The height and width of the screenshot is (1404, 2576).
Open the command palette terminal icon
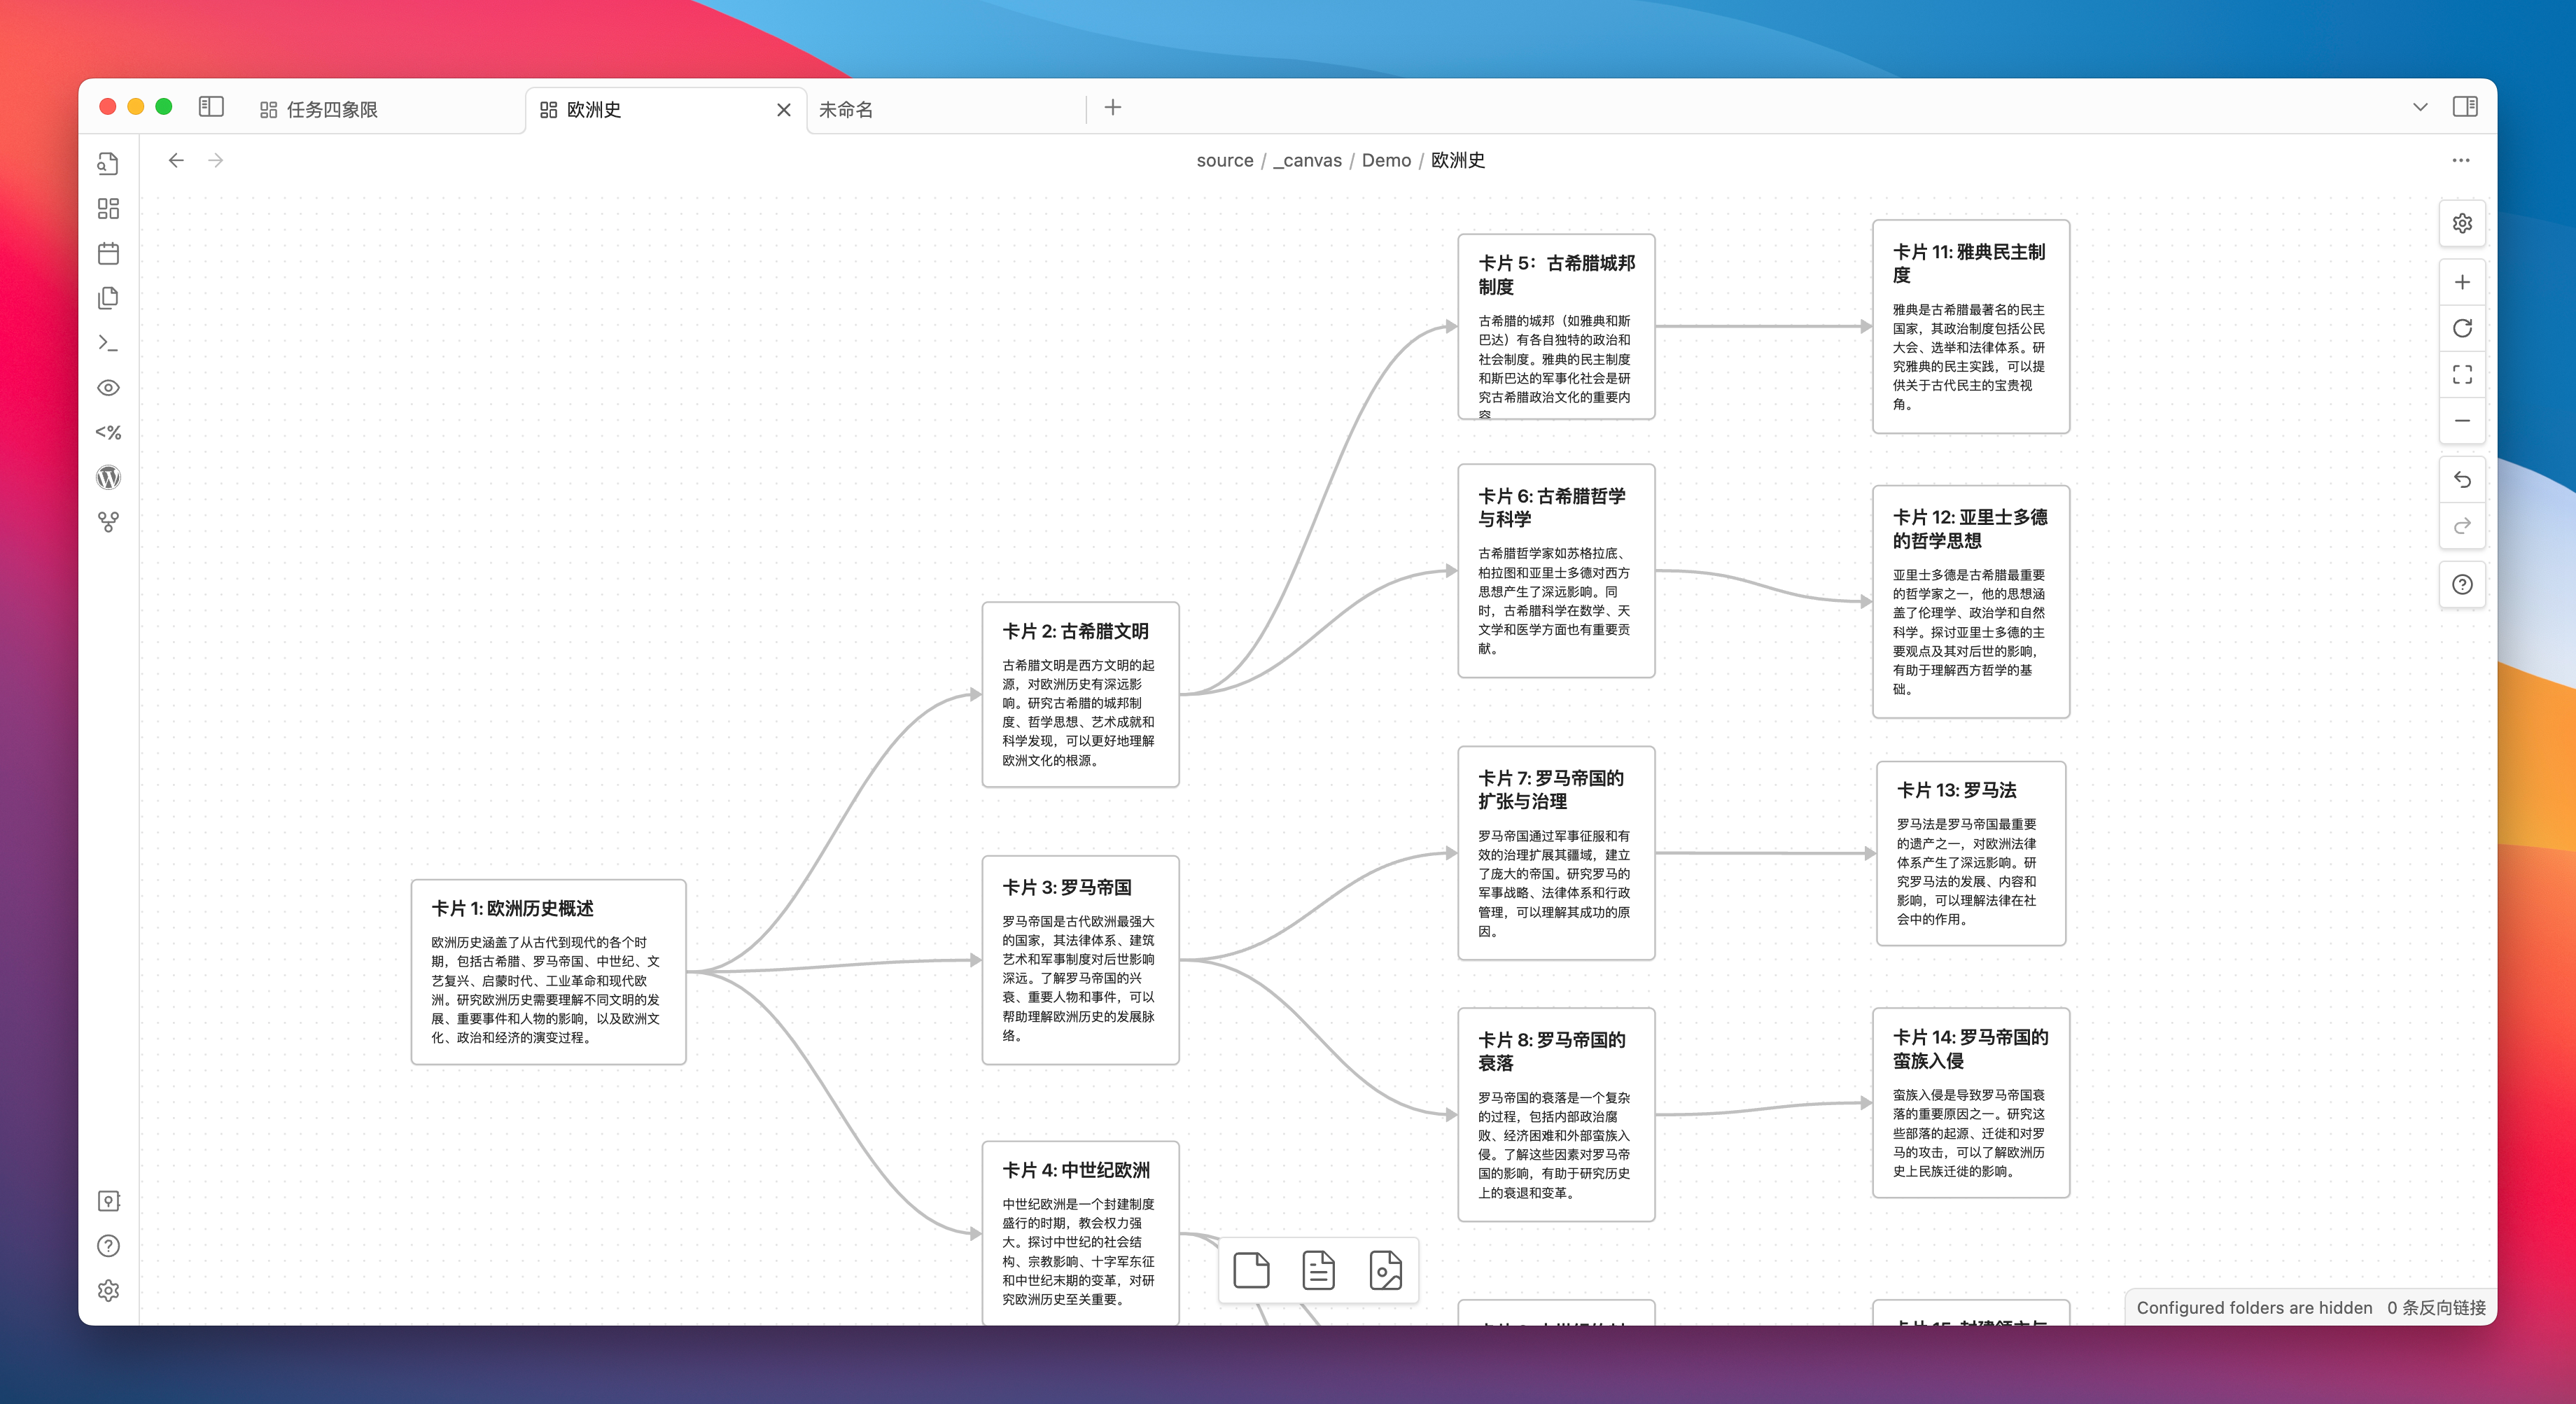point(108,343)
